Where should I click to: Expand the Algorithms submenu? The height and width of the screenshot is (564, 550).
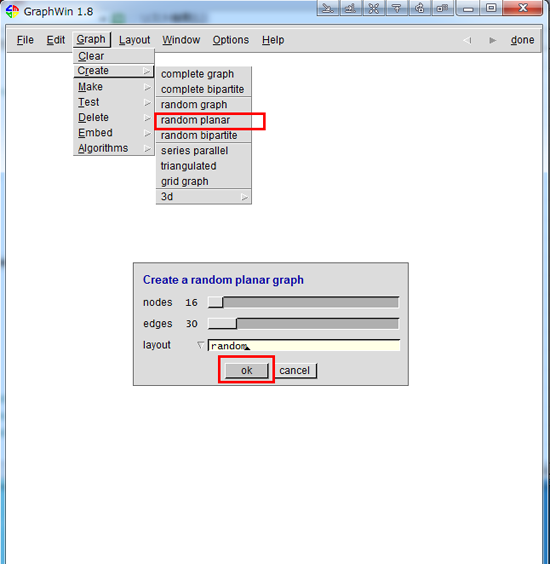tap(114, 148)
